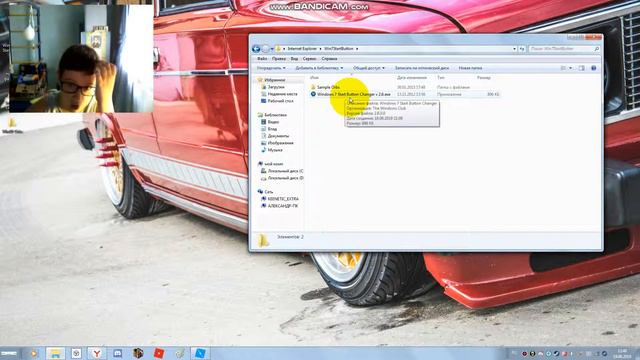Select Загрузки in navigation pane
640x360 pixels.
273,87
